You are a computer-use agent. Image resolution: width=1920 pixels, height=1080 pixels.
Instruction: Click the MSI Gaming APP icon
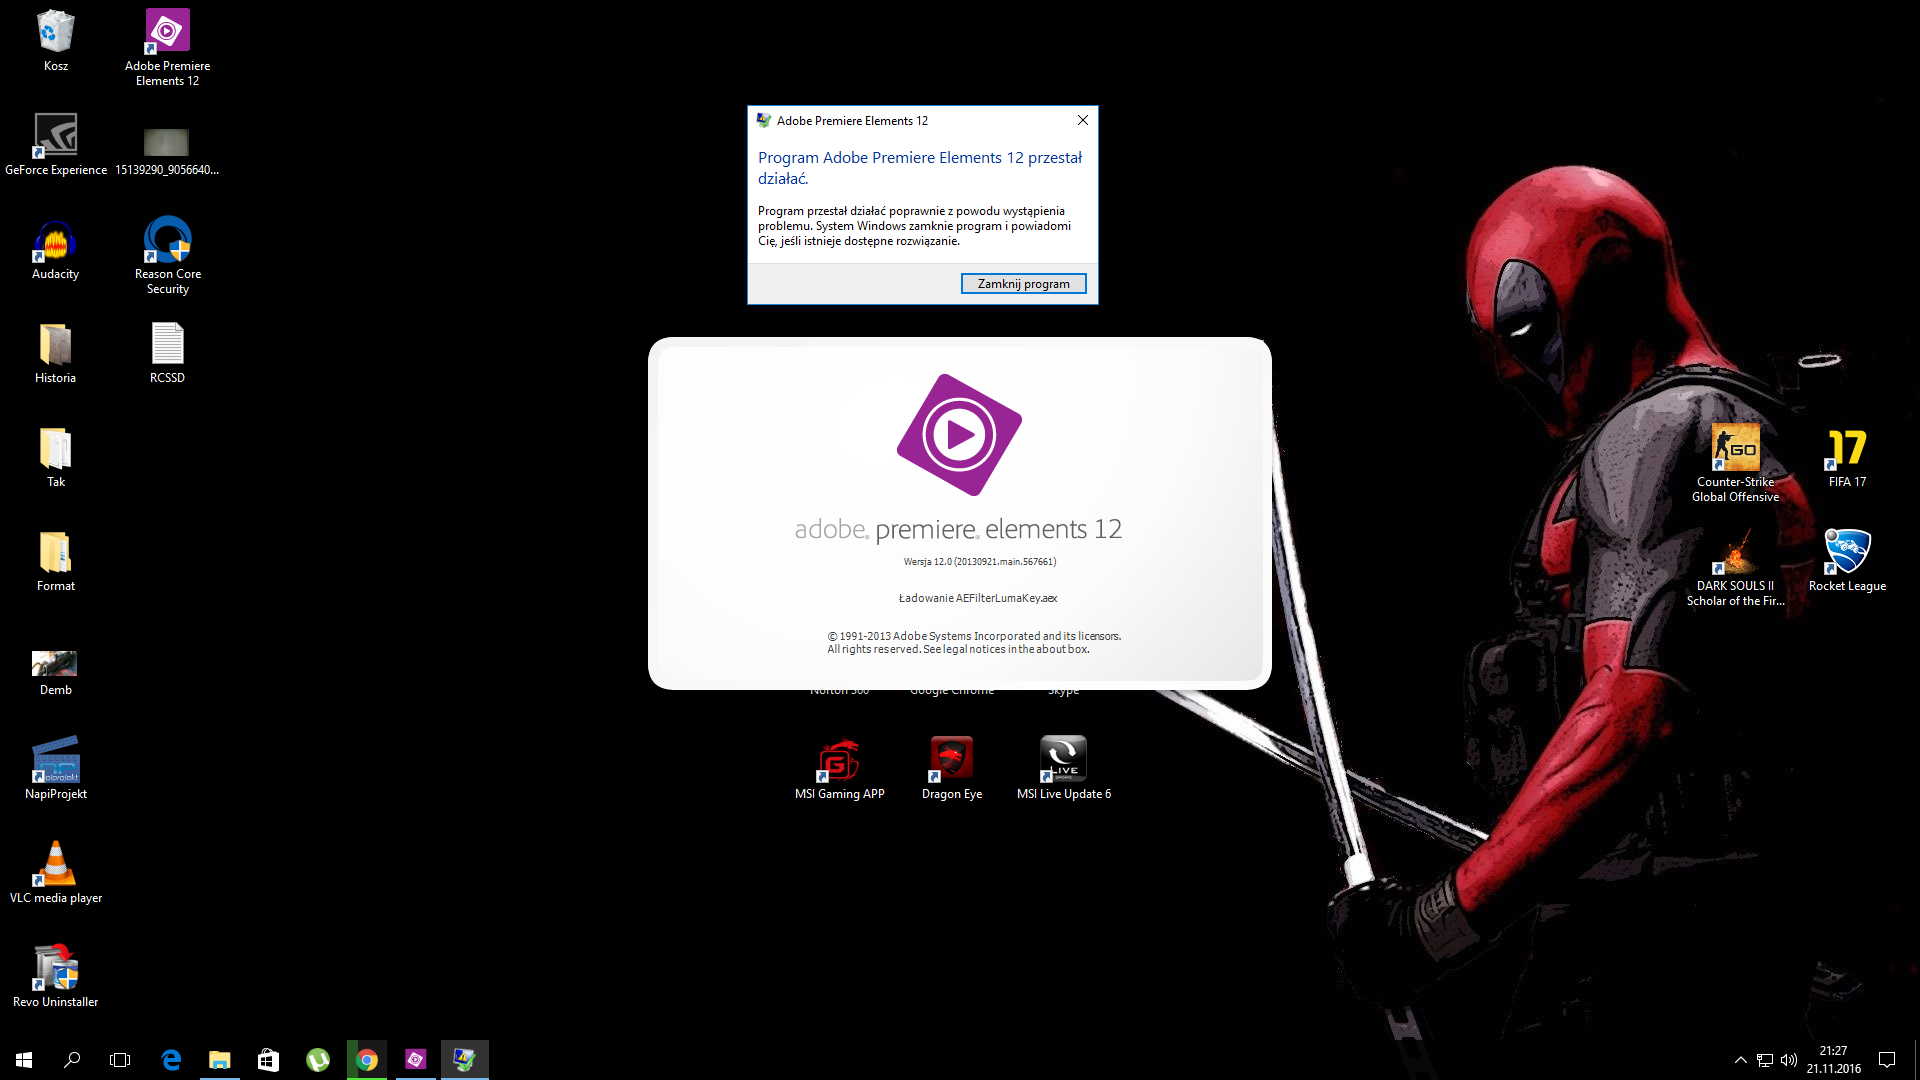pyautogui.click(x=839, y=761)
